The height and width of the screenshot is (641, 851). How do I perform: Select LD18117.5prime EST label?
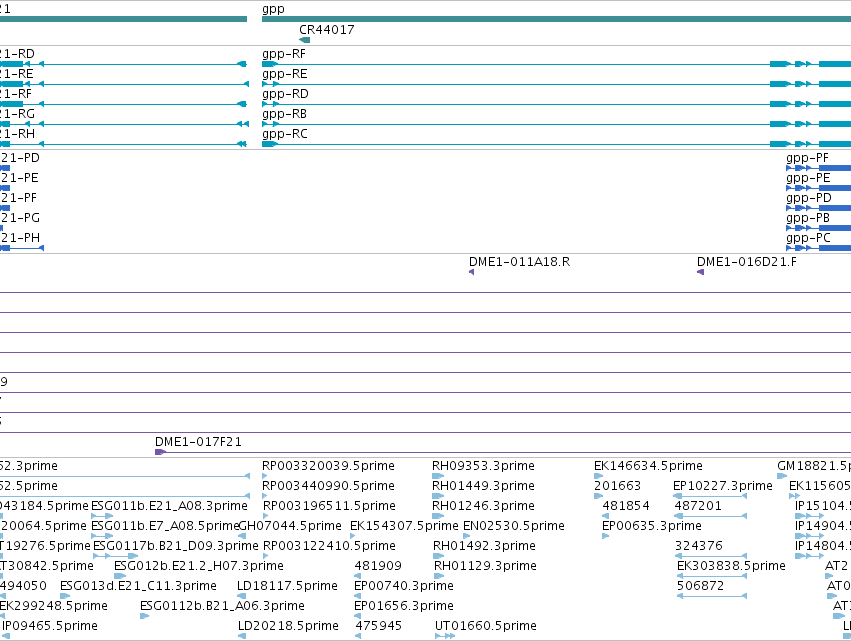(288, 586)
